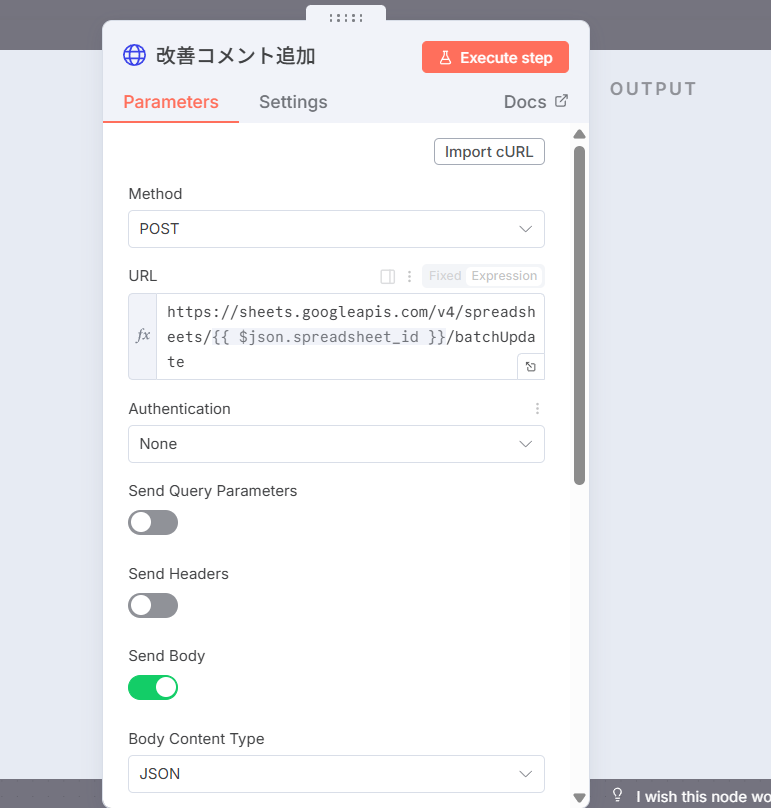Disable the Send Body toggle
This screenshot has width=771, height=808.
pos(153,687)
